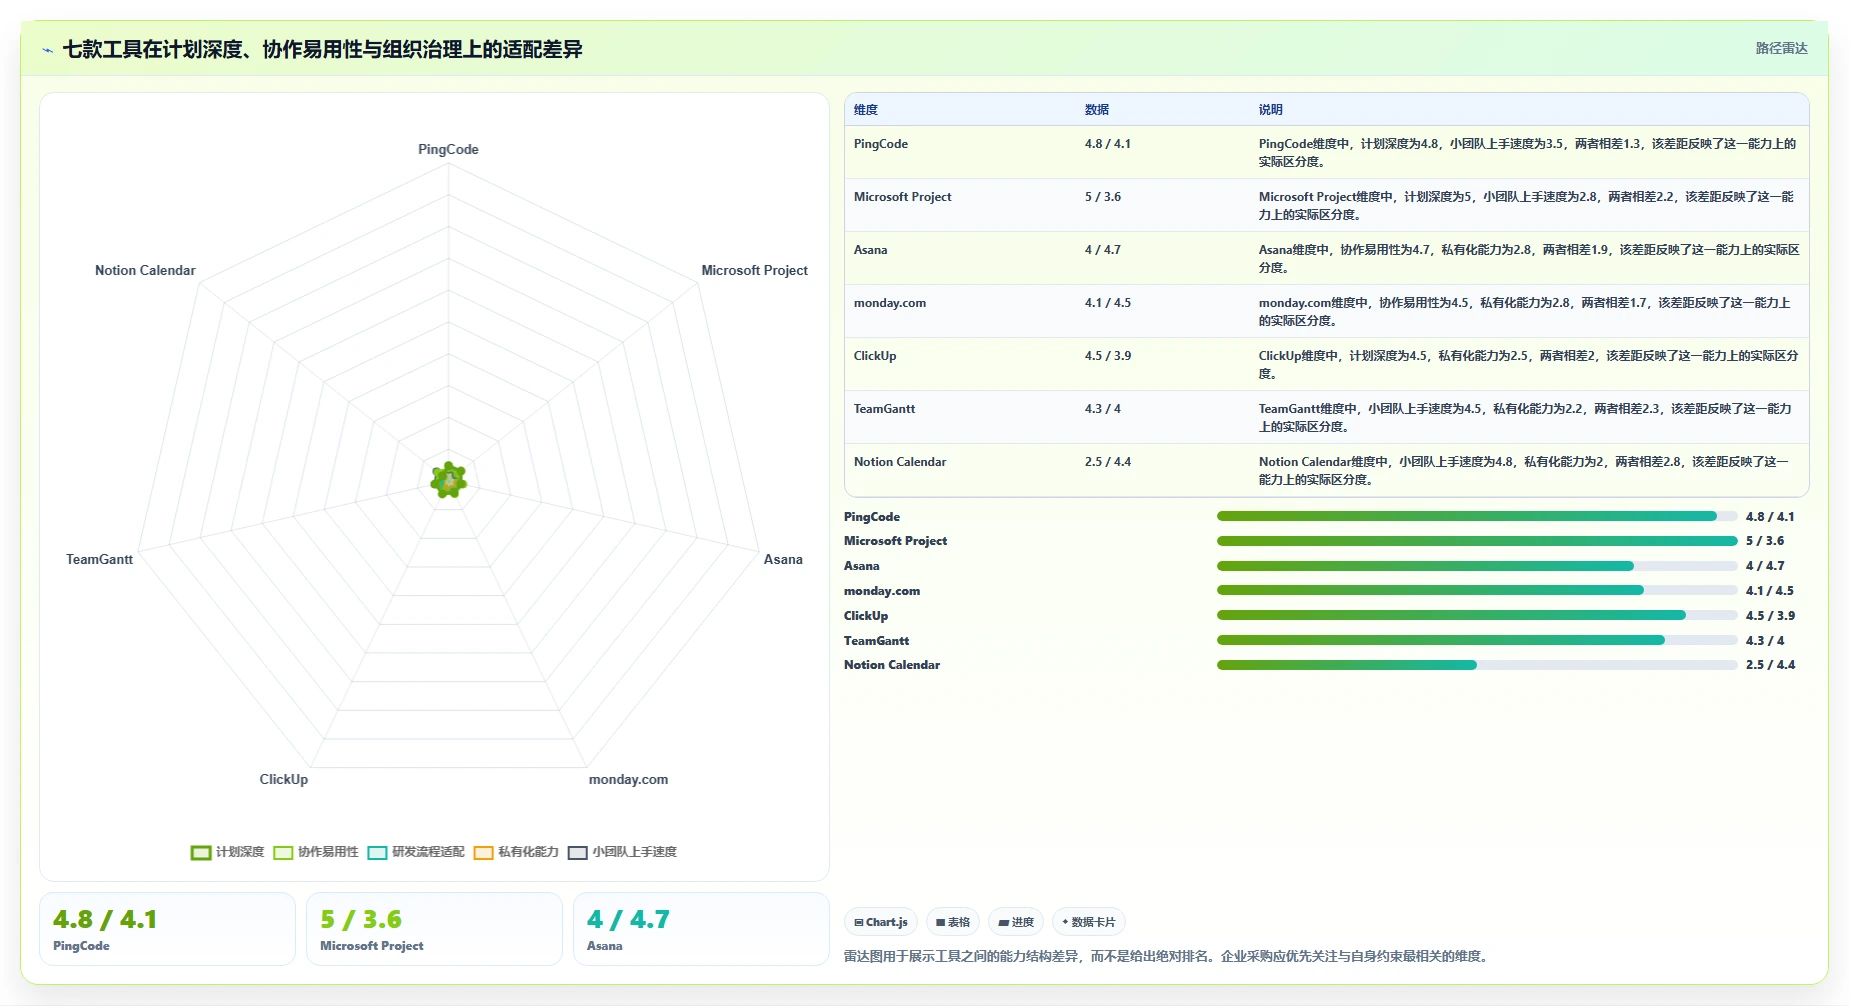Click the green data cluster at radar center
1849x1006 pixels.
point(449,480)
